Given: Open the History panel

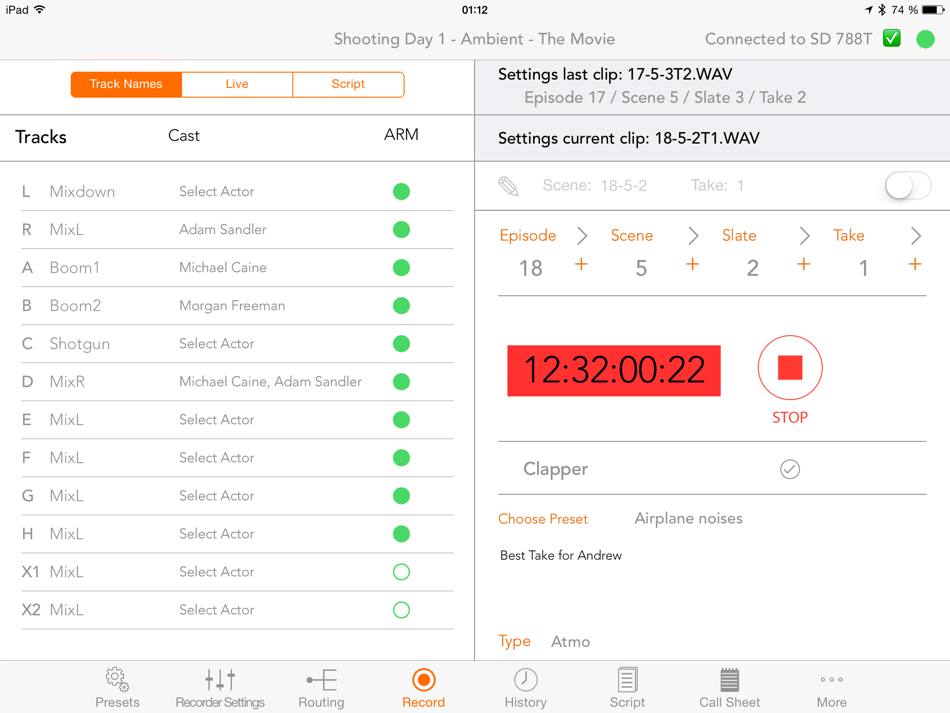Looking at the screenshot, I should (x=525, y=688).
